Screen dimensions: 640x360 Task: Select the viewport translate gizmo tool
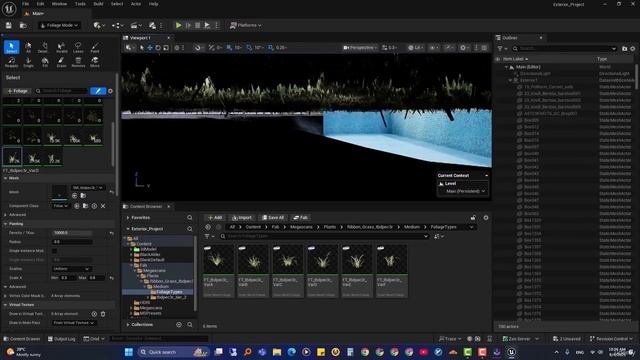pyautogui.click(x=150, y=48)
